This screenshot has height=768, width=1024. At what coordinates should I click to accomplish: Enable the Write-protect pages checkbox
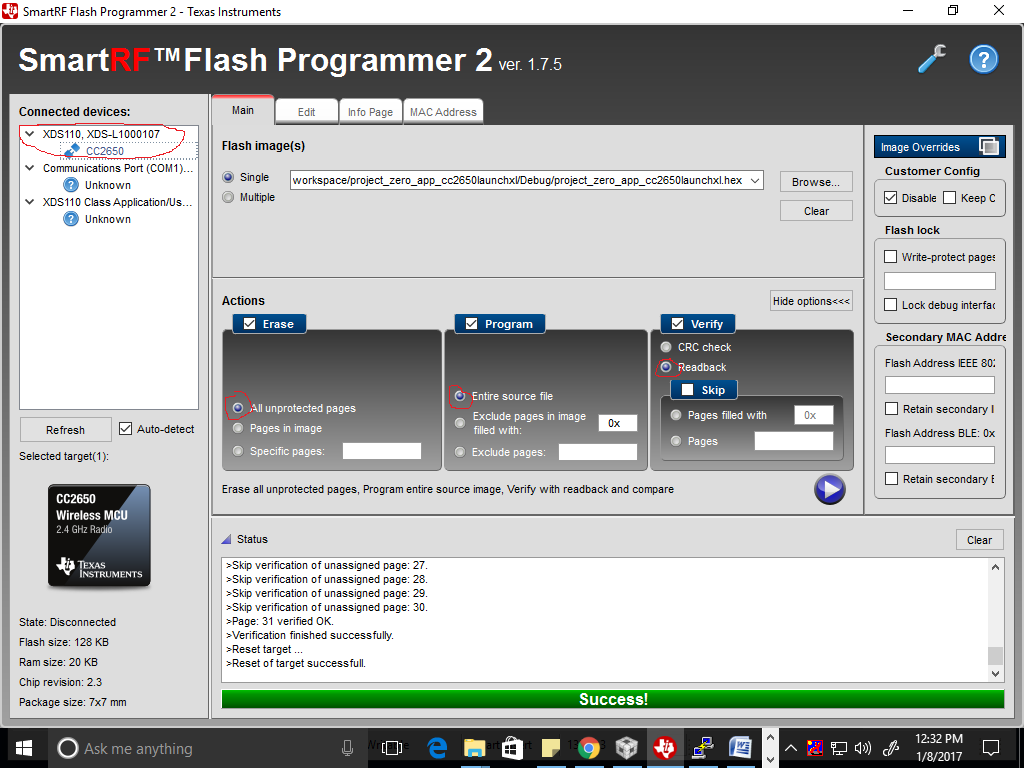890,257
